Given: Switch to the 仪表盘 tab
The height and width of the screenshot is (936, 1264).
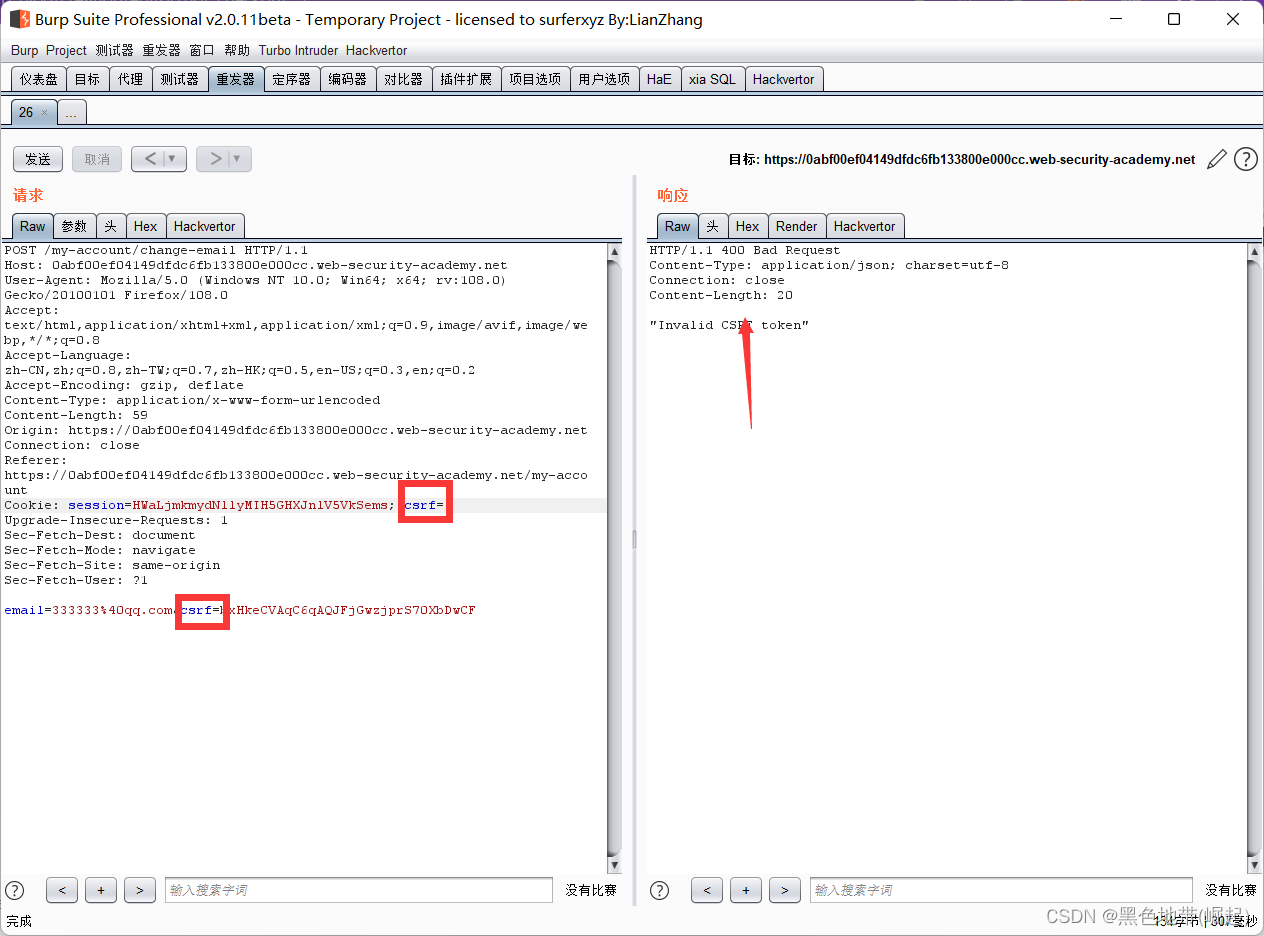Looking at the screenshot, I should click(x=39, y=79).
